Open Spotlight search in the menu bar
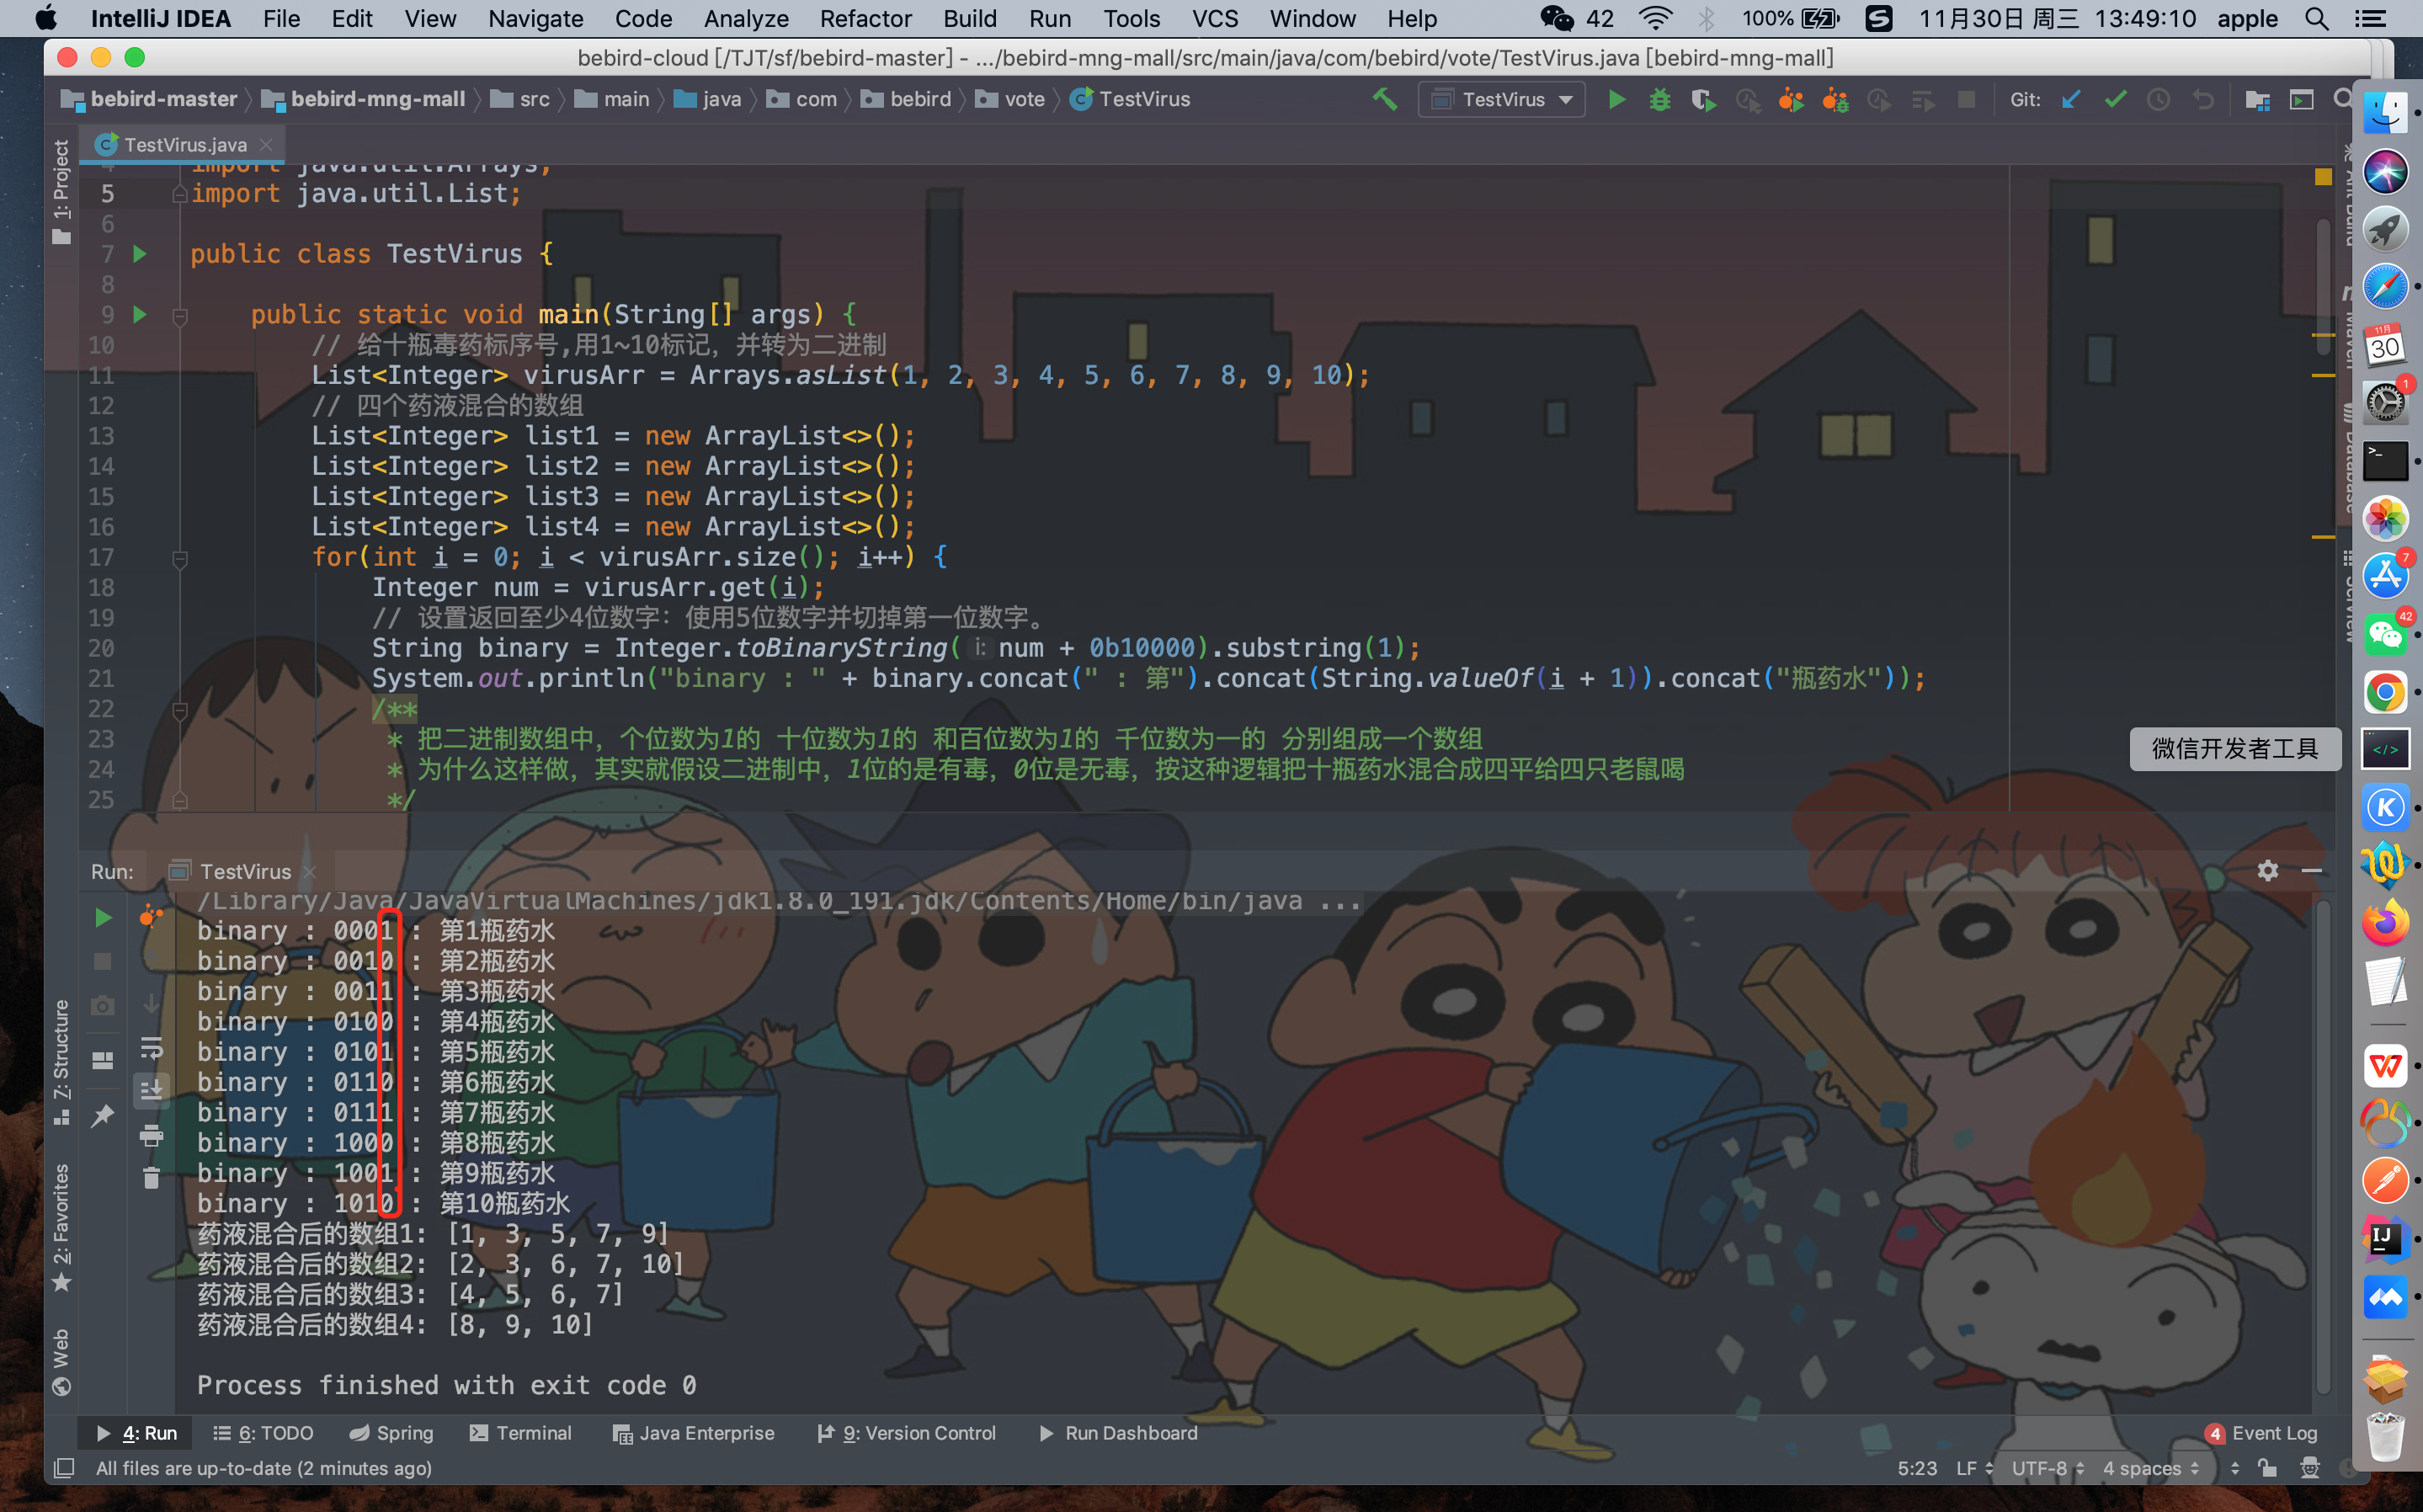Screen dimensions: 2423x1512 pyautogui.click(x=2316, y=19)
